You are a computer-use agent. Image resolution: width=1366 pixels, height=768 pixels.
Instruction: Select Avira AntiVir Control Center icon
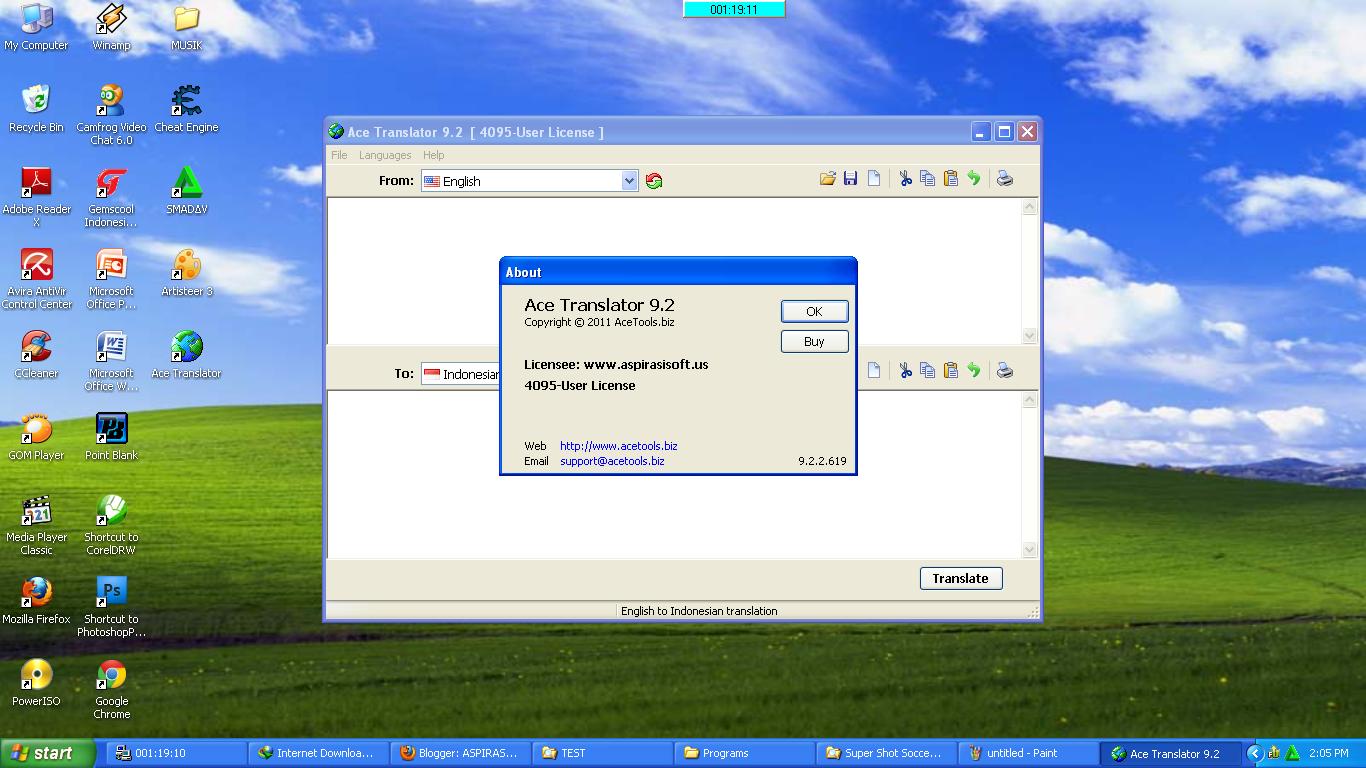[36, 279]
